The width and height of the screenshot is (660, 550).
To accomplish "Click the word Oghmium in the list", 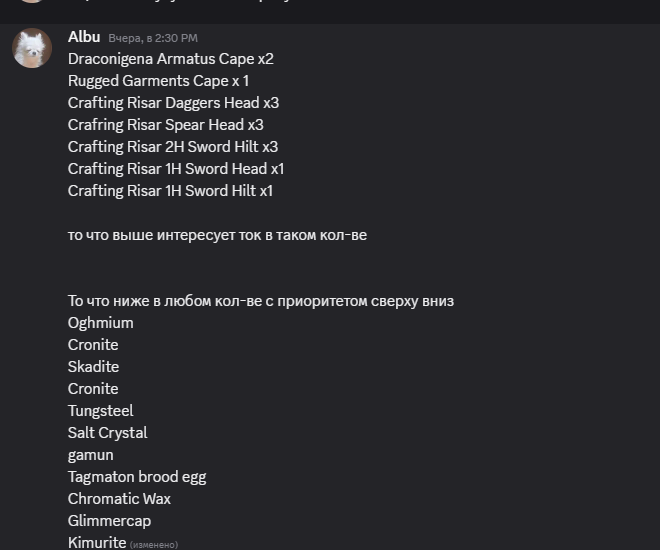I will pyautogui.click(x=100, y=323).
